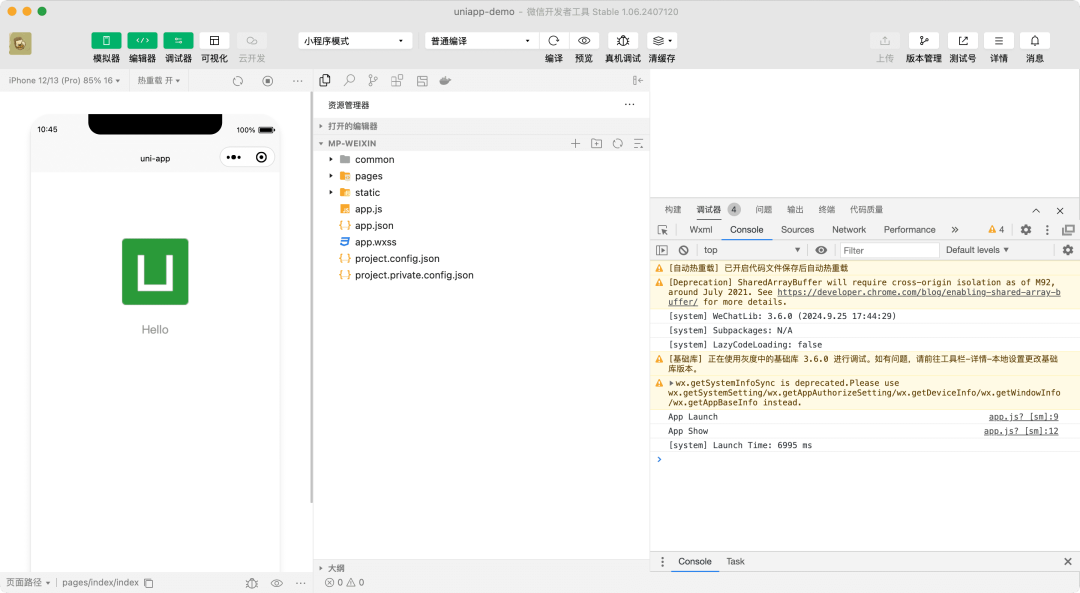Switch to the 终端 terminal tab
The height and width of the screenshot is (593, 1080).
(x=827, y=209)
